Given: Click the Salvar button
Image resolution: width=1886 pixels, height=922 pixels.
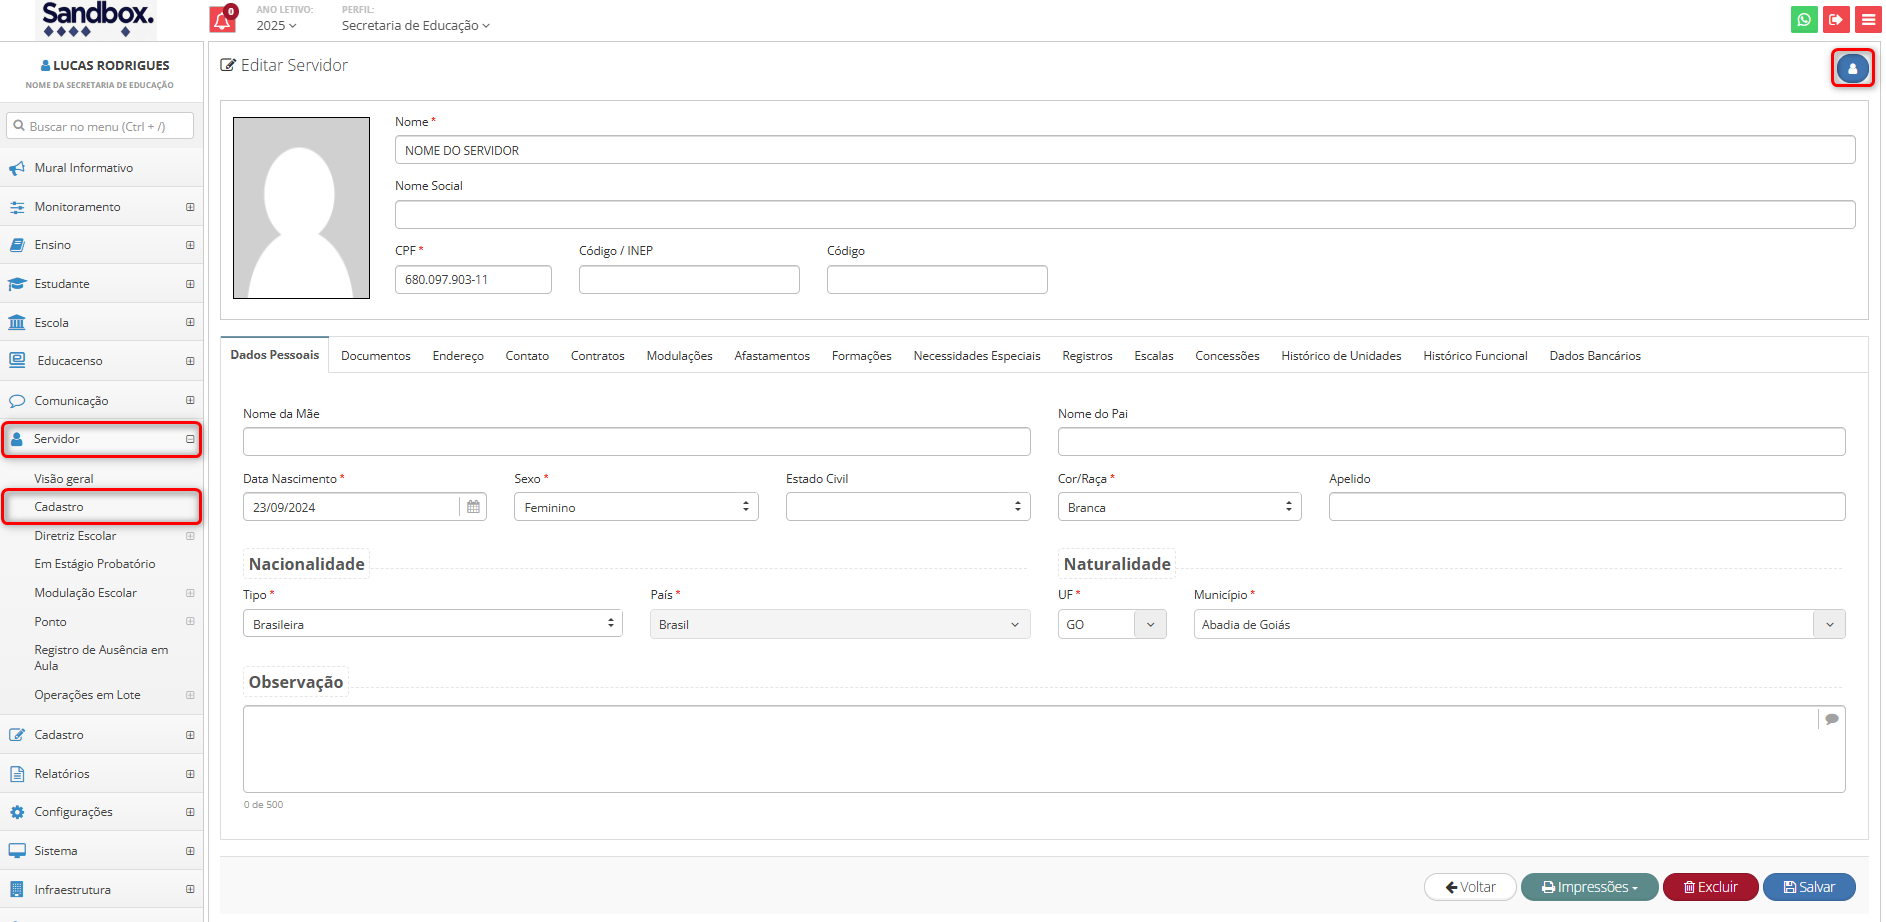Looking at the screenshot, I should tap(1808, 887).
